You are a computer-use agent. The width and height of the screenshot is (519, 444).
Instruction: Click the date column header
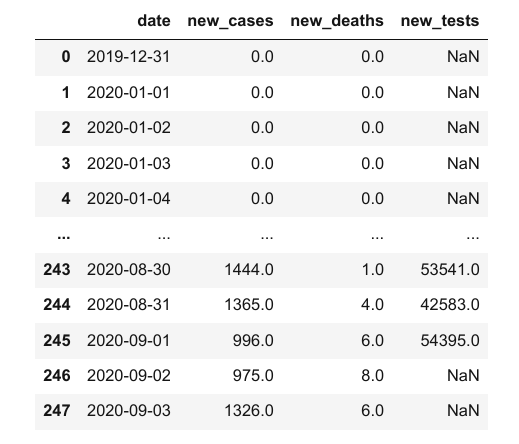(x=154, y=21)
